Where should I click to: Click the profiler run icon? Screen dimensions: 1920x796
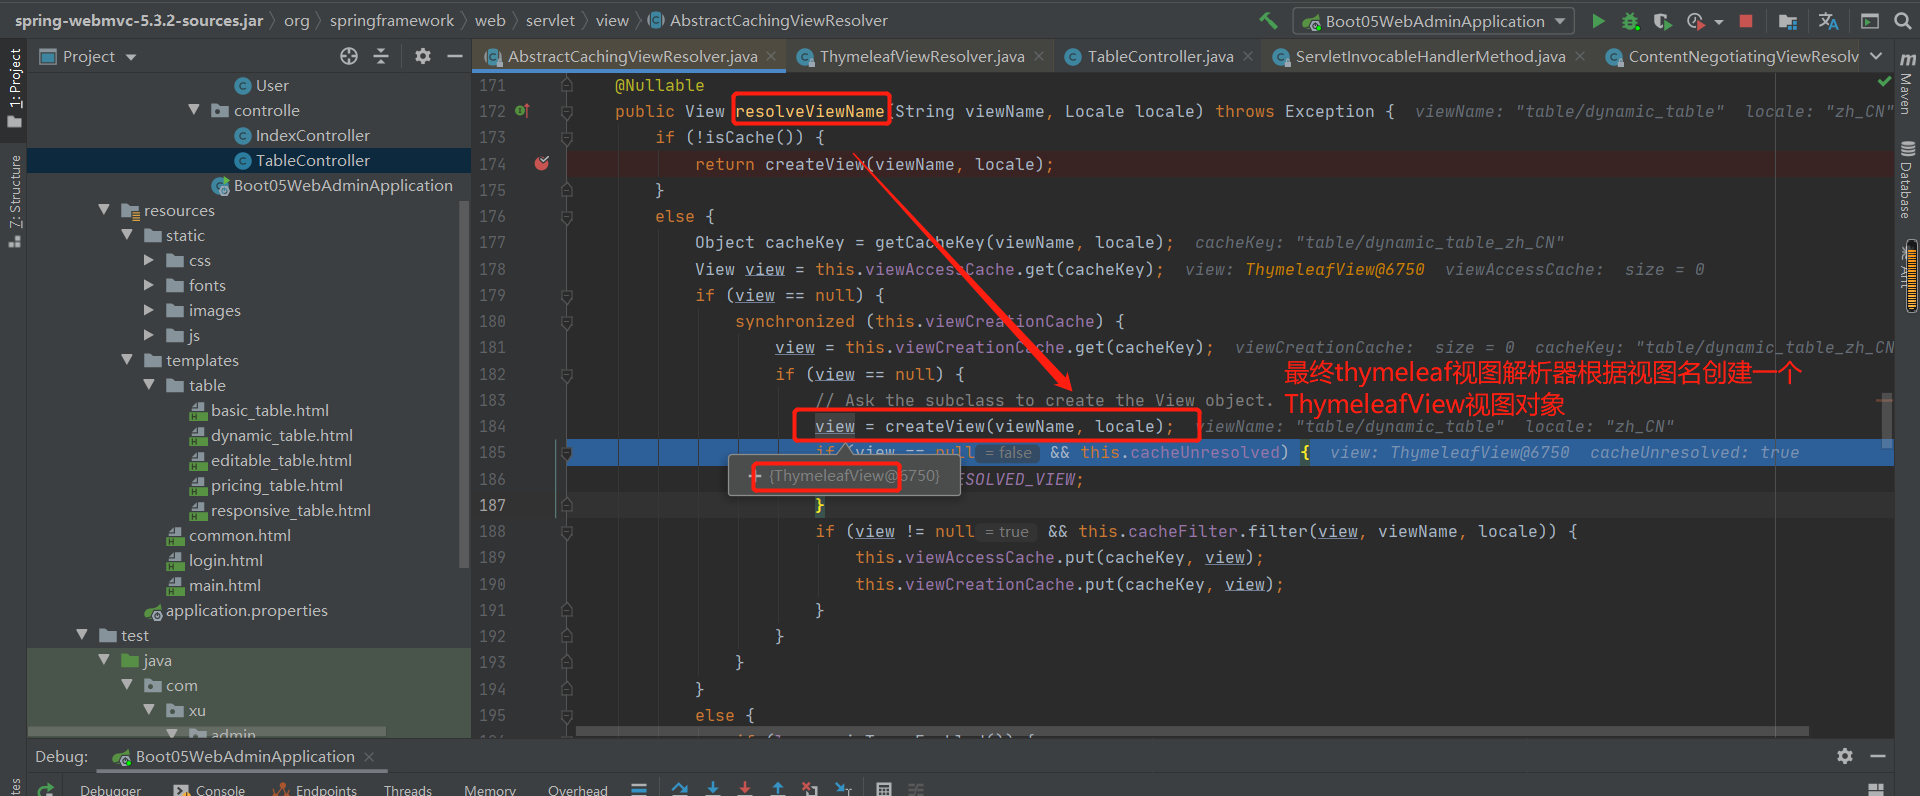1695,20
